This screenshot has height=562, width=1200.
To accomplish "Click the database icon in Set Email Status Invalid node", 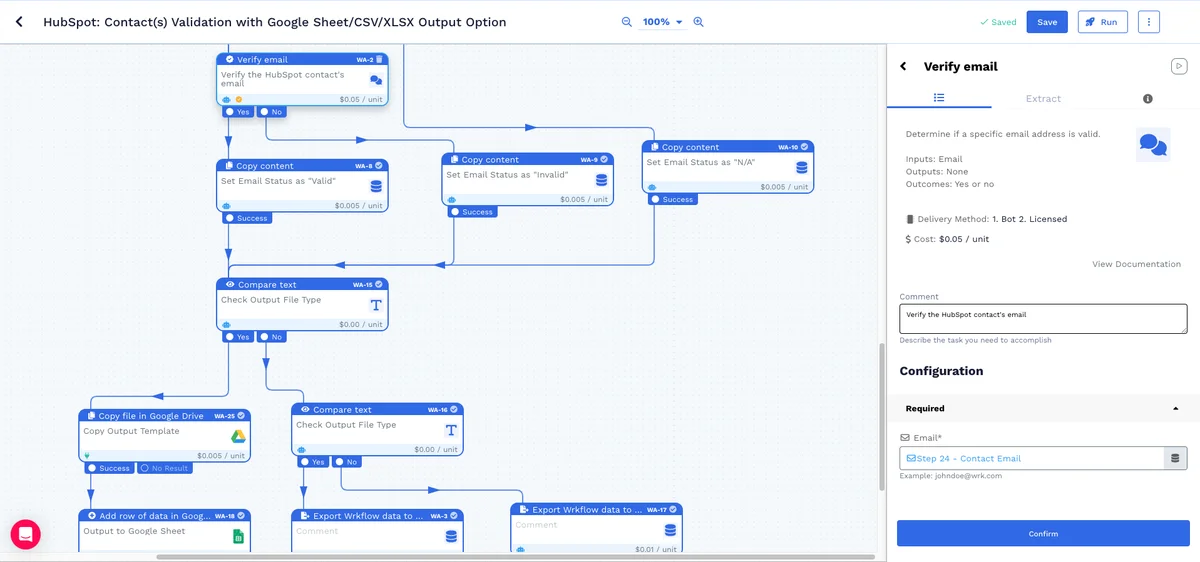I will [602, 180].
